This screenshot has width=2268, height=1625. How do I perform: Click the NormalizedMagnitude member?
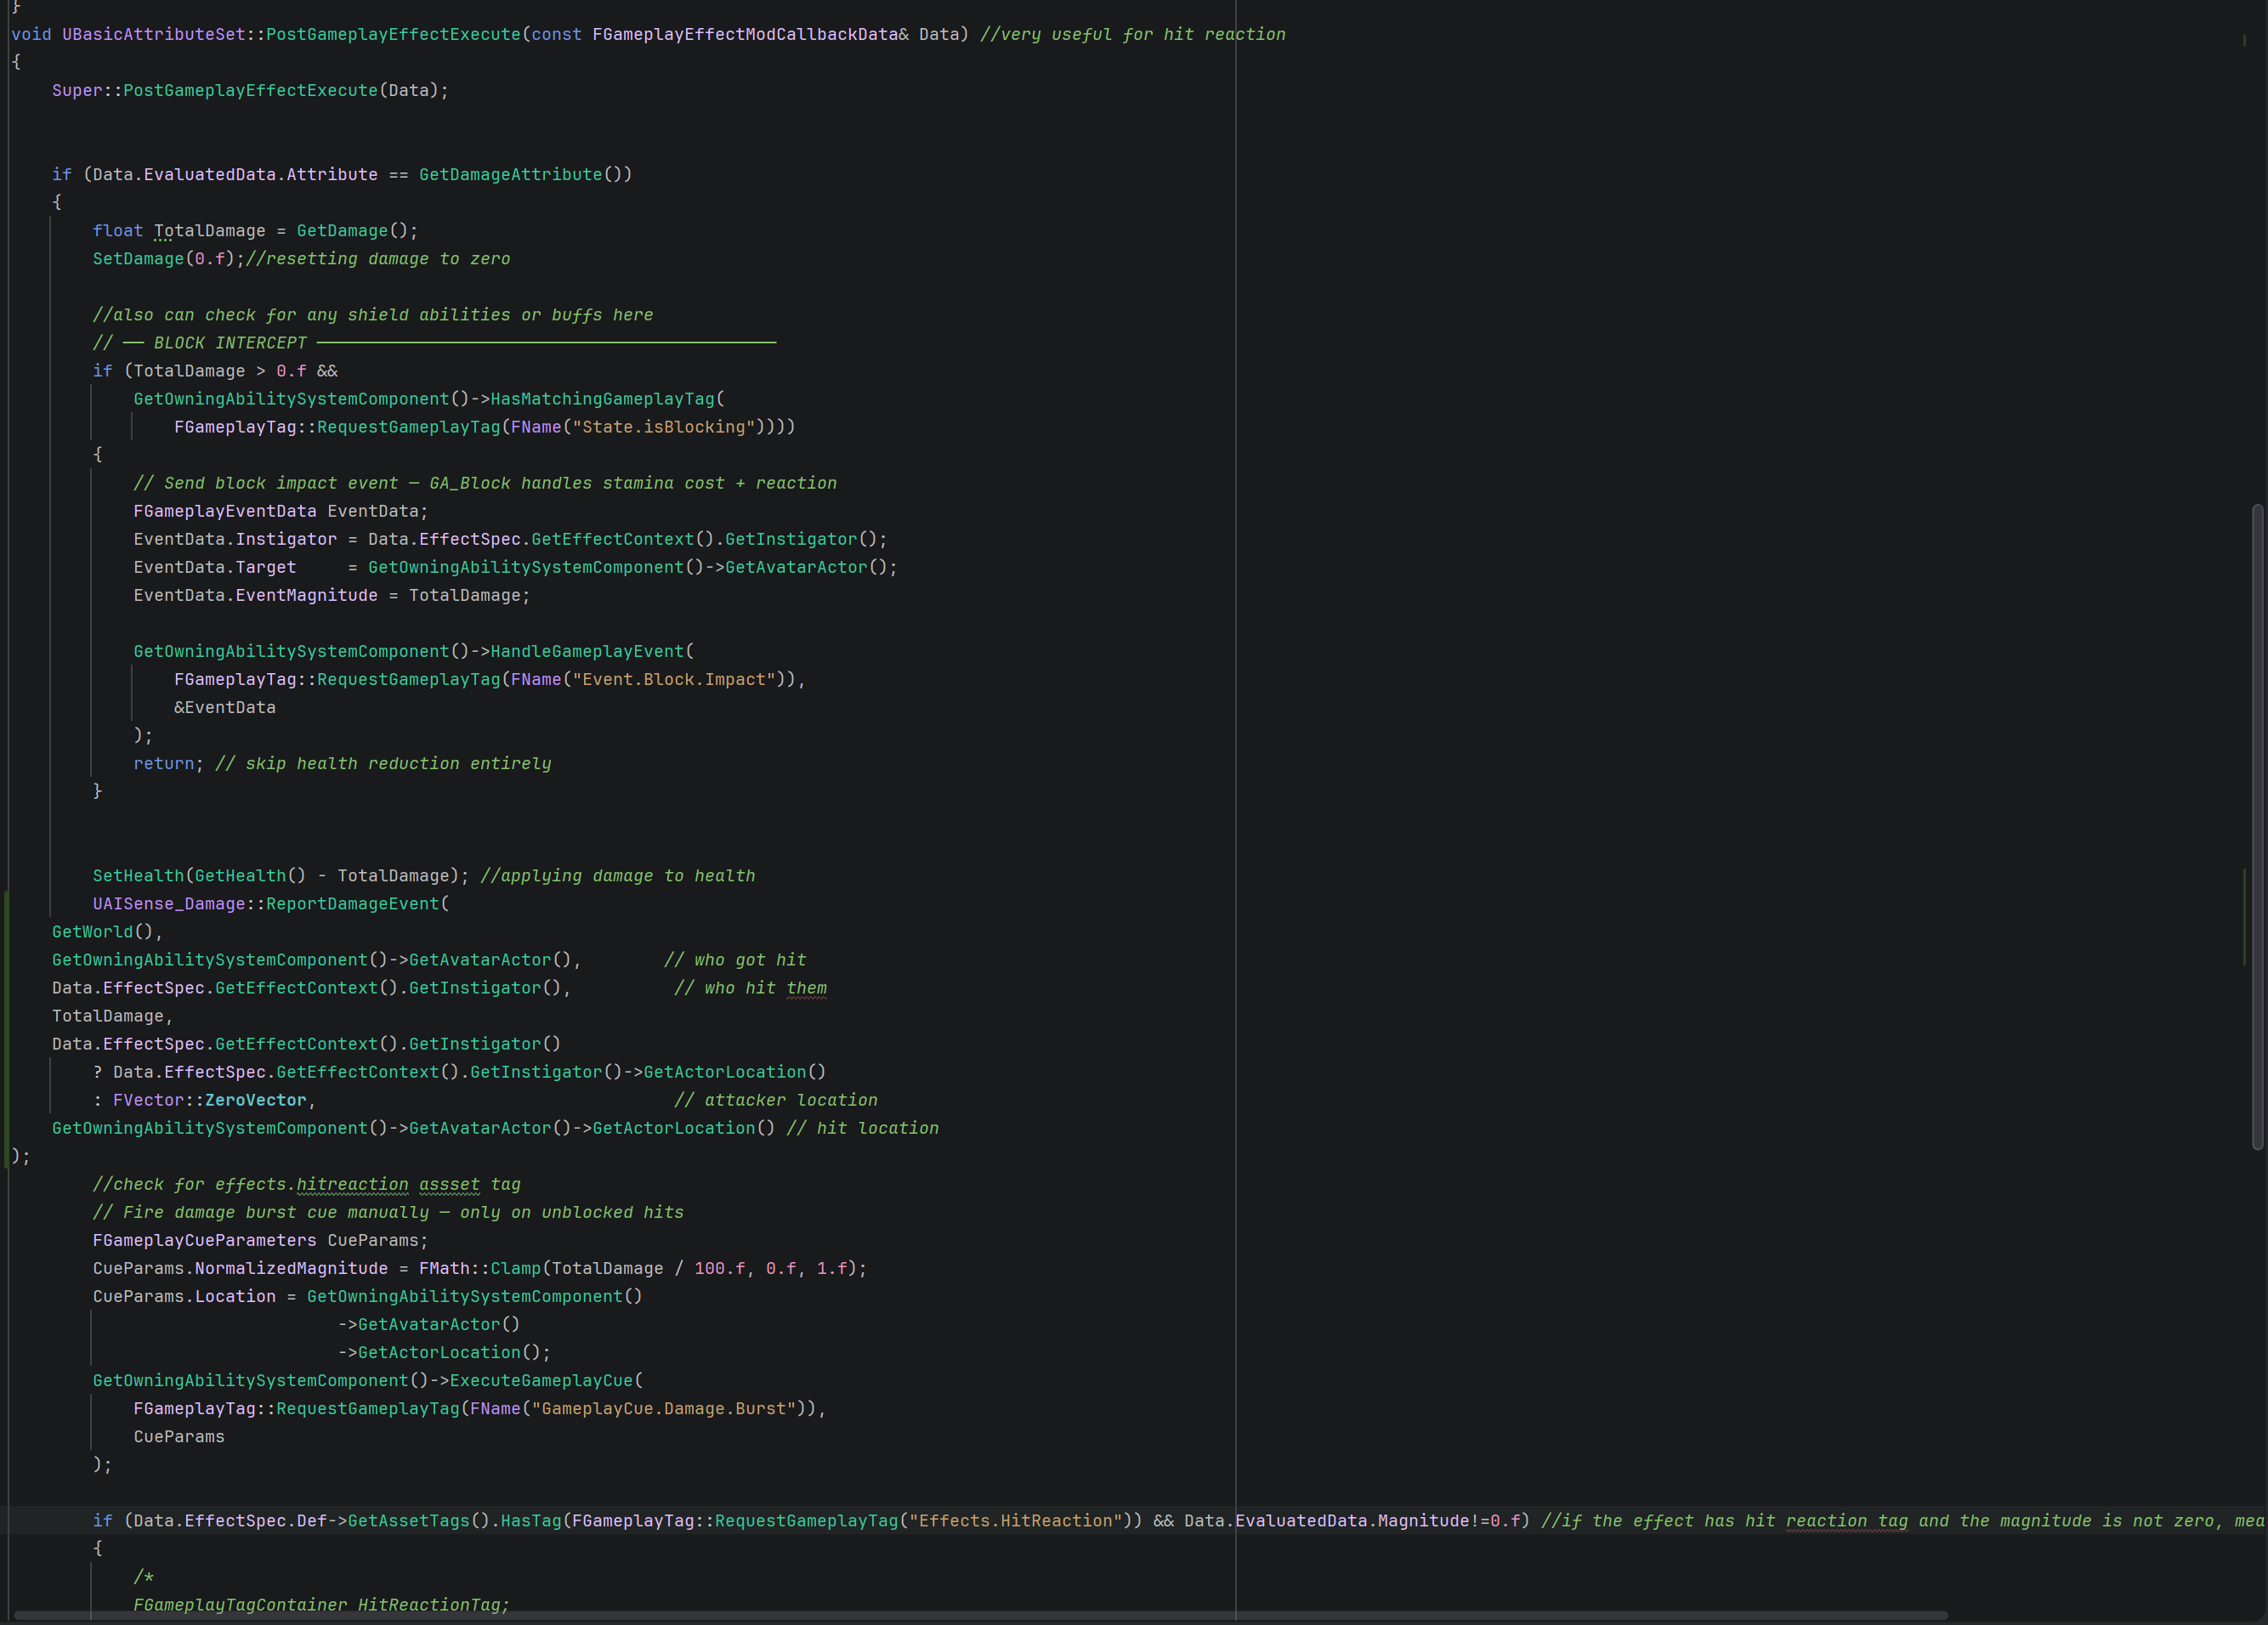(291, 1267)
